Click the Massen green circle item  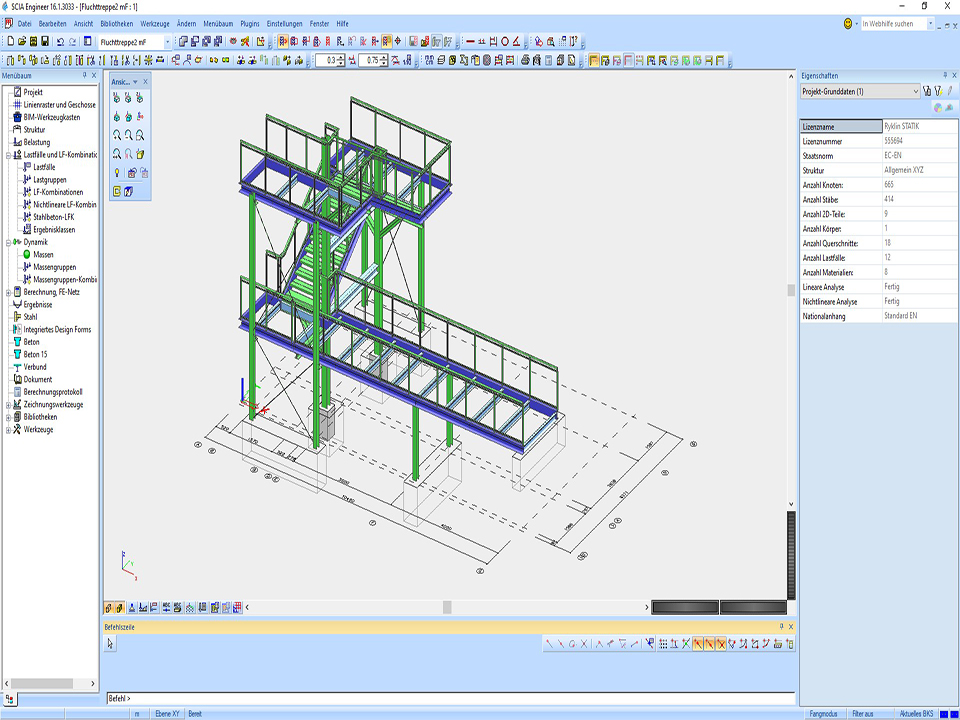pos(43,255)
